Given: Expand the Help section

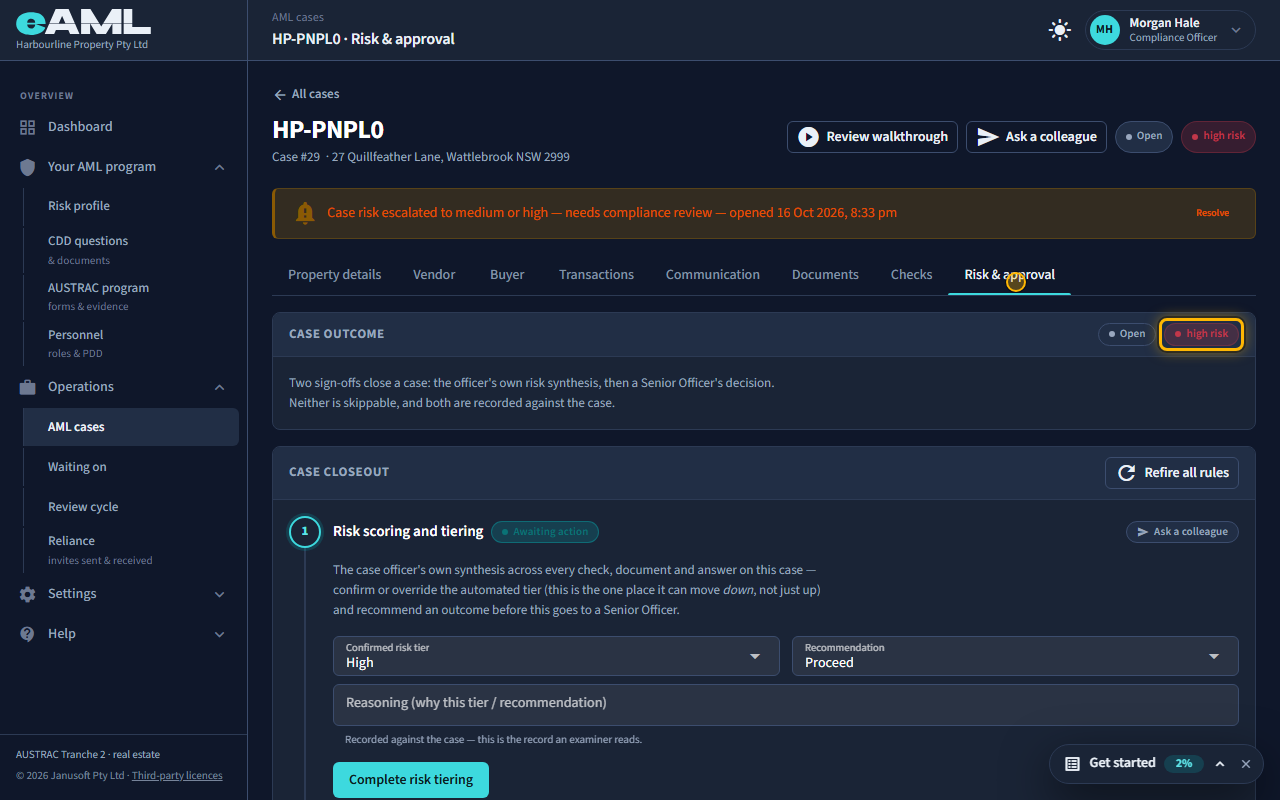Looking at the screenshot, I should tap(220, 634).
